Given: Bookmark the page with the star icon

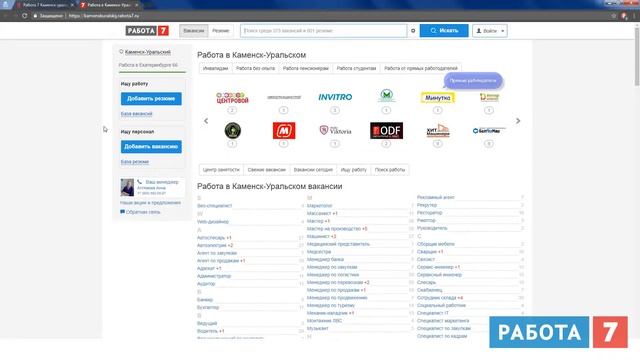Looking at the screenshot, I should (613, 16).
